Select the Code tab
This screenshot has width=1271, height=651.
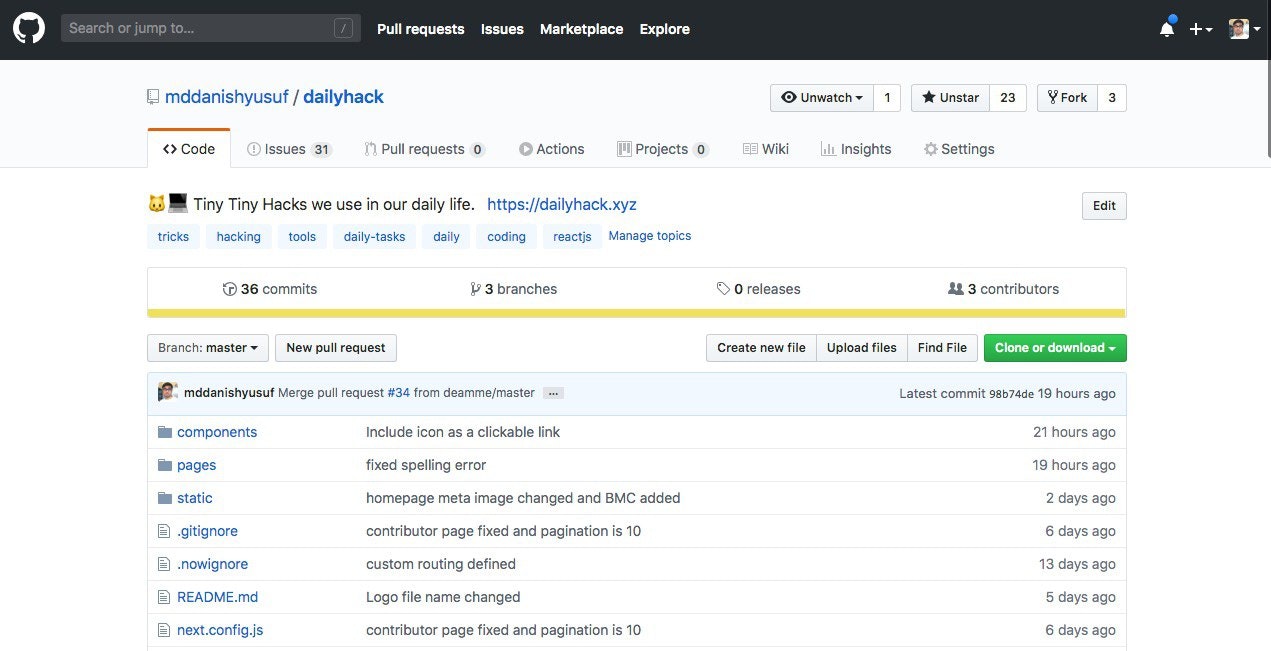[x=189, y=149]
